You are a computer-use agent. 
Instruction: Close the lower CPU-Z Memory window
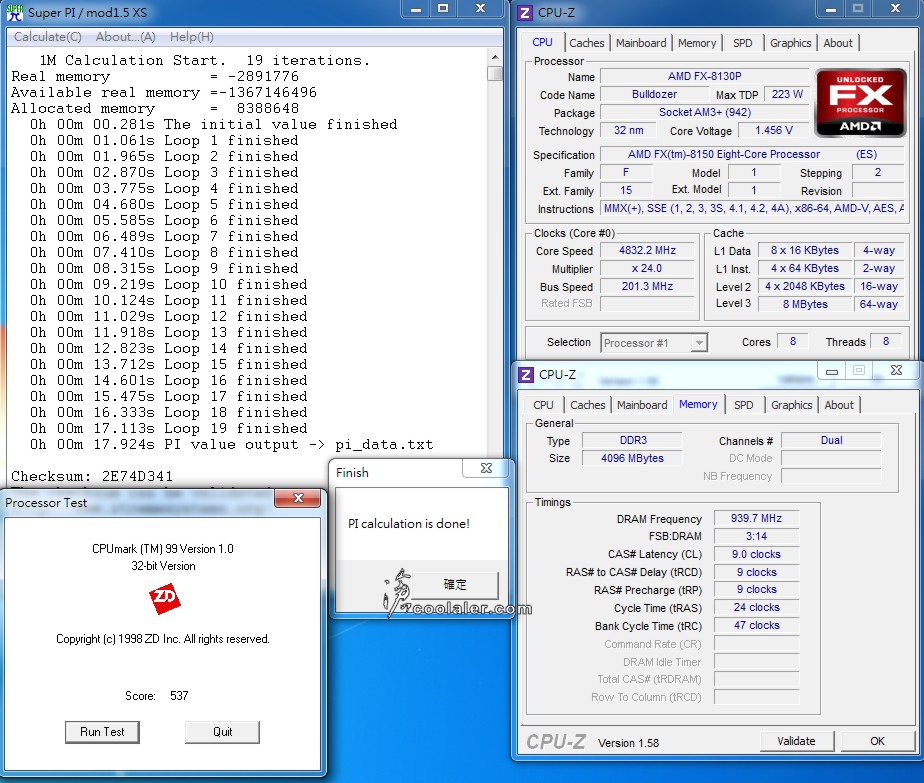pyautogui.click(x=896, y=371)
